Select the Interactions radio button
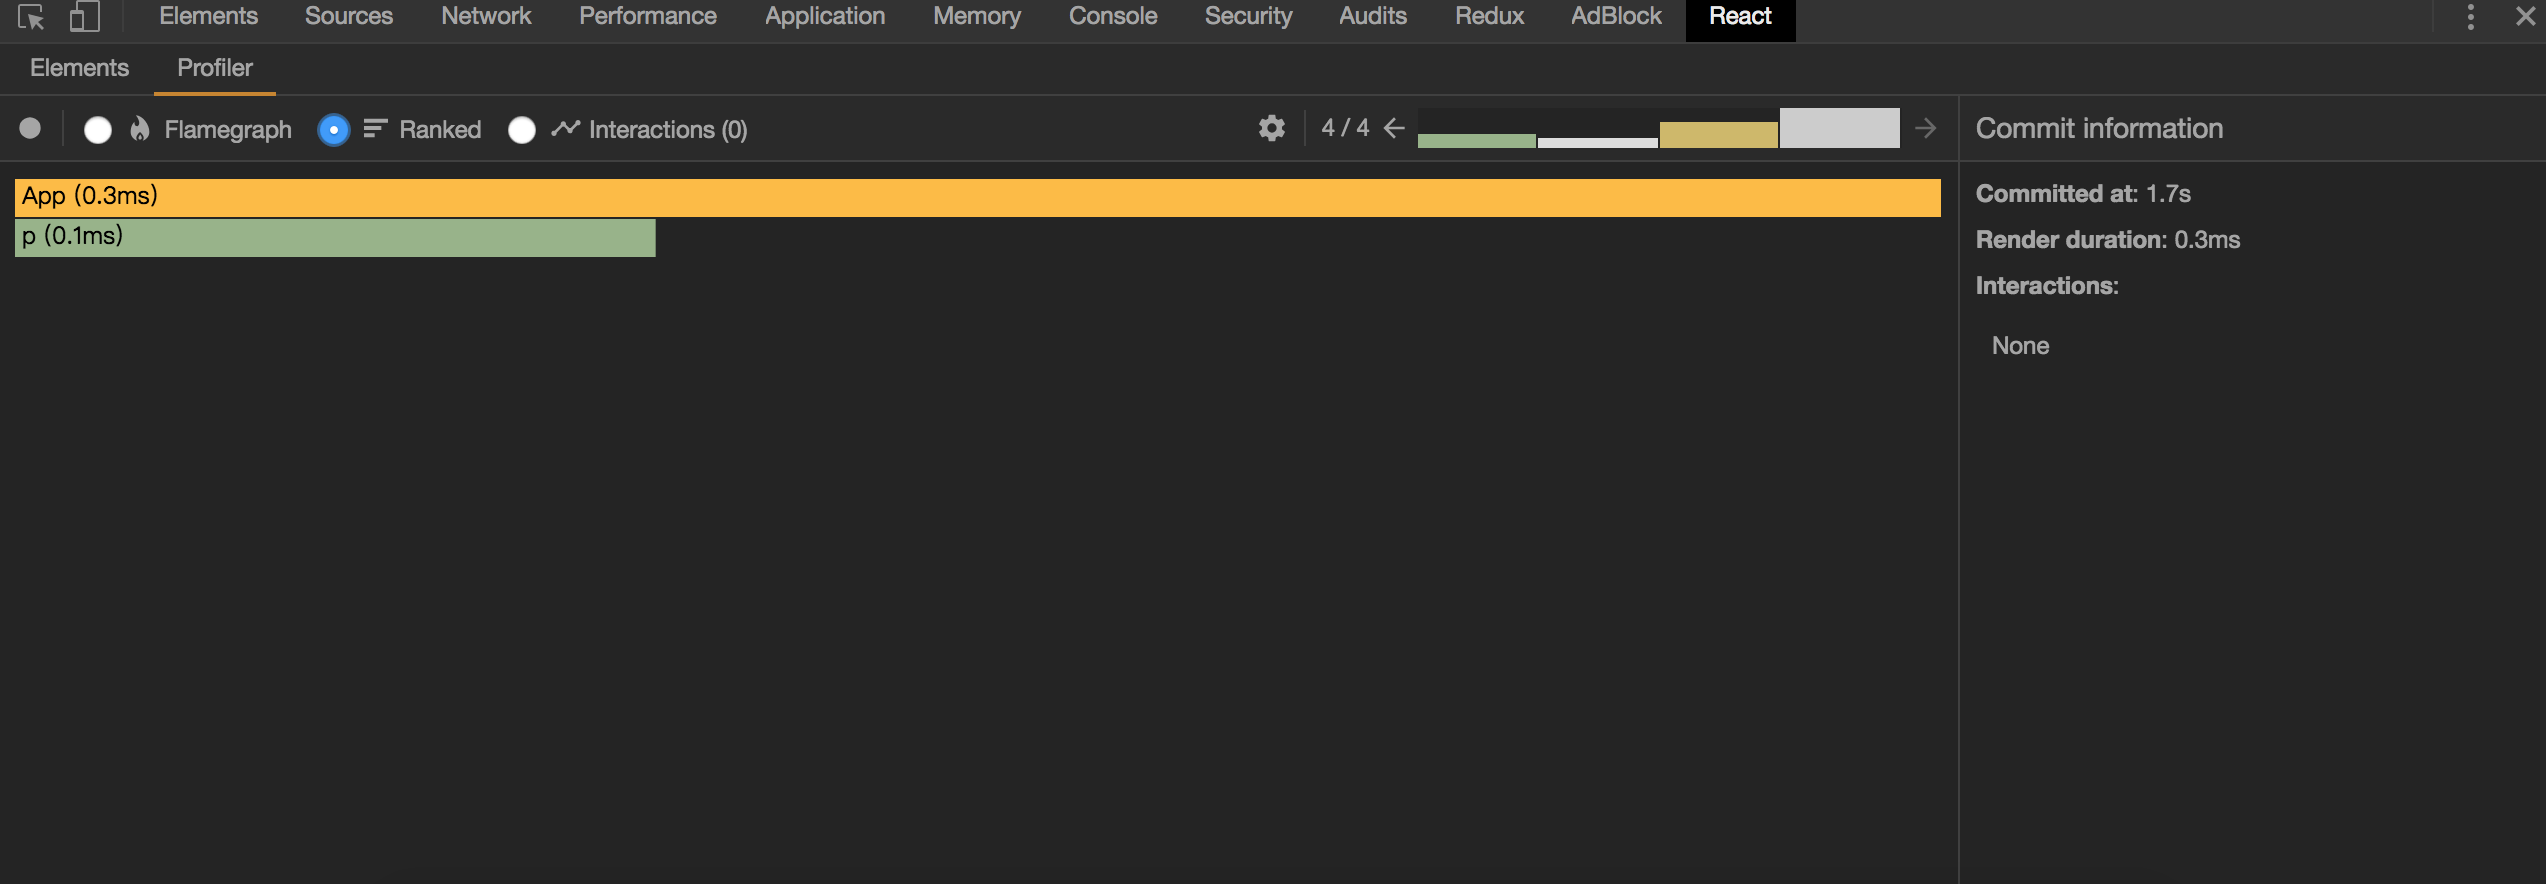 pos(521,130)
